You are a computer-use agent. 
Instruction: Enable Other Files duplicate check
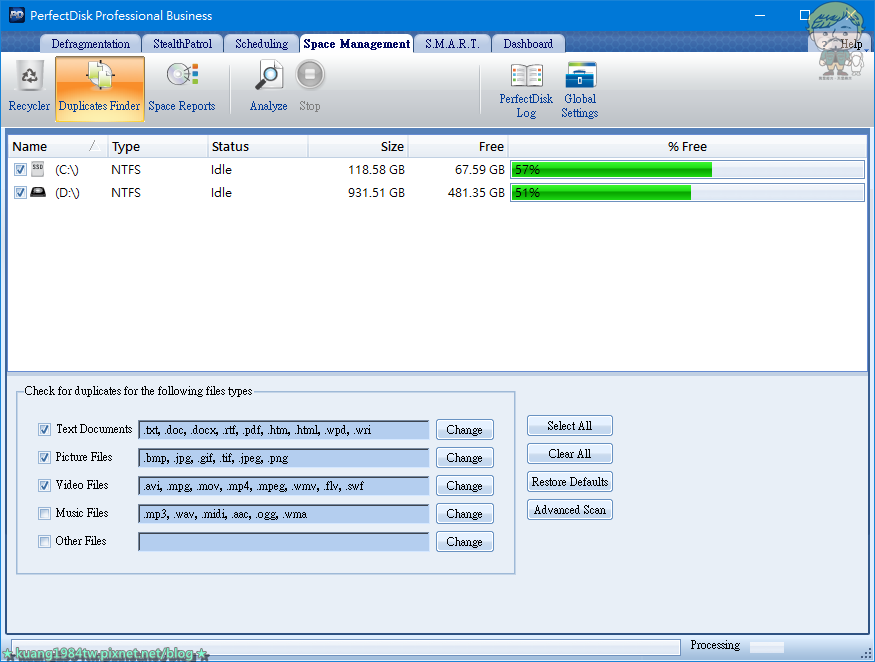45,541
